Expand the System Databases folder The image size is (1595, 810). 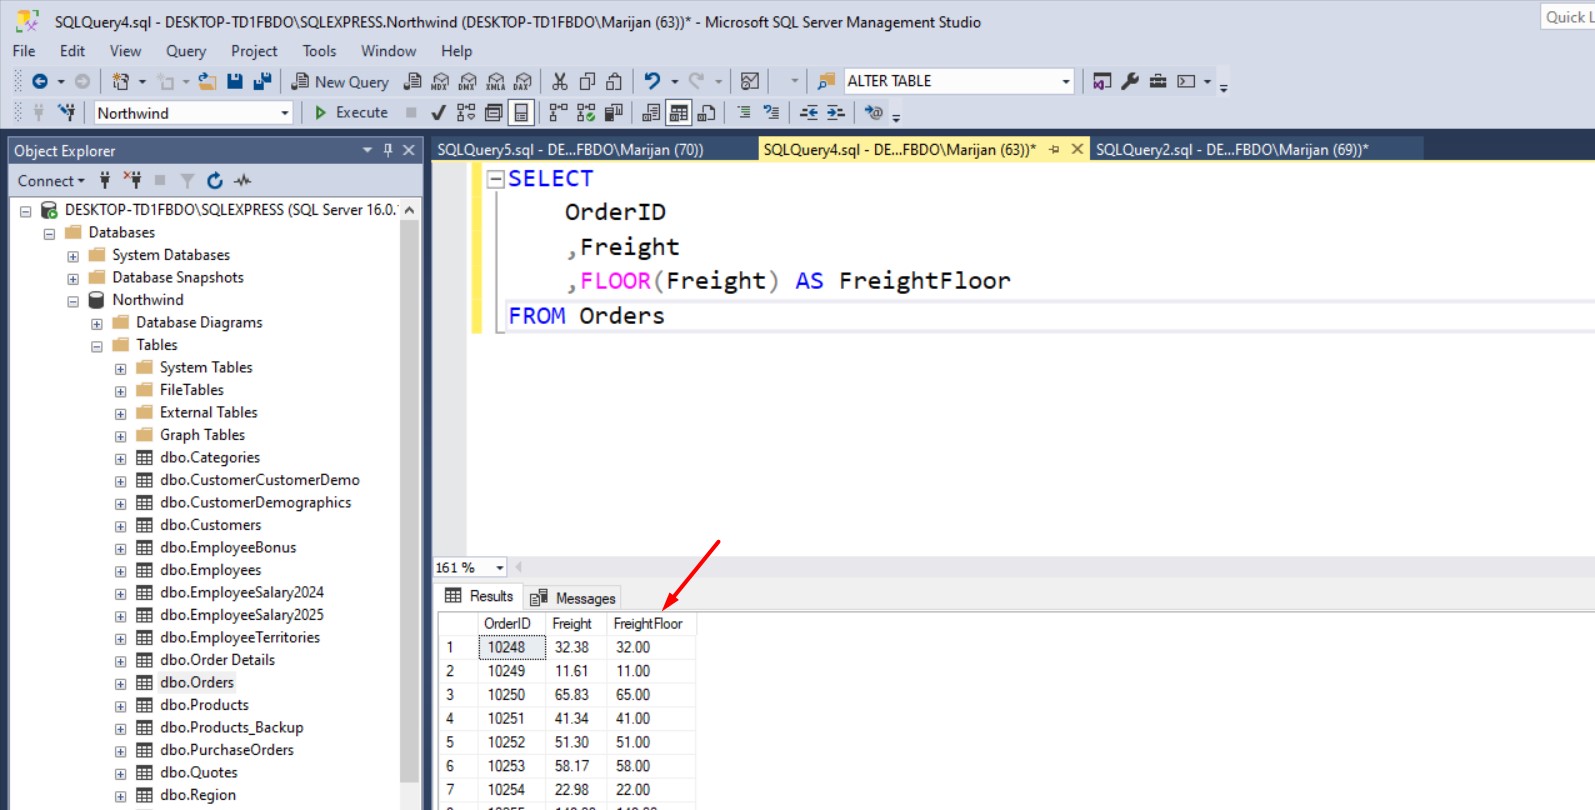click(x=73, y=256)
